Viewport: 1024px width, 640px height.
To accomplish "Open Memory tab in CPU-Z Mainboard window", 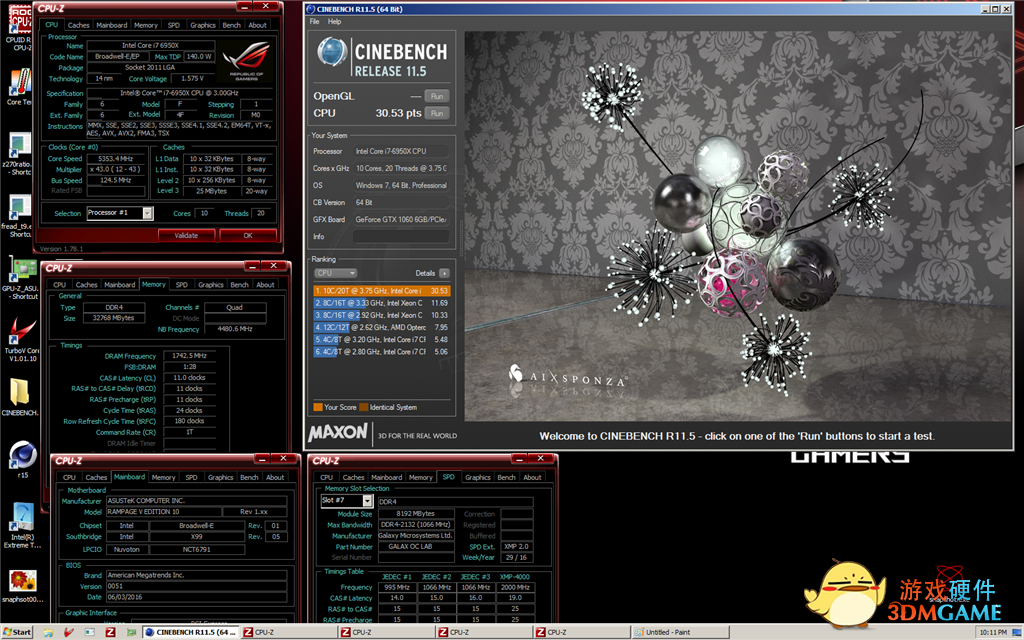I will (x=163, y=477).
